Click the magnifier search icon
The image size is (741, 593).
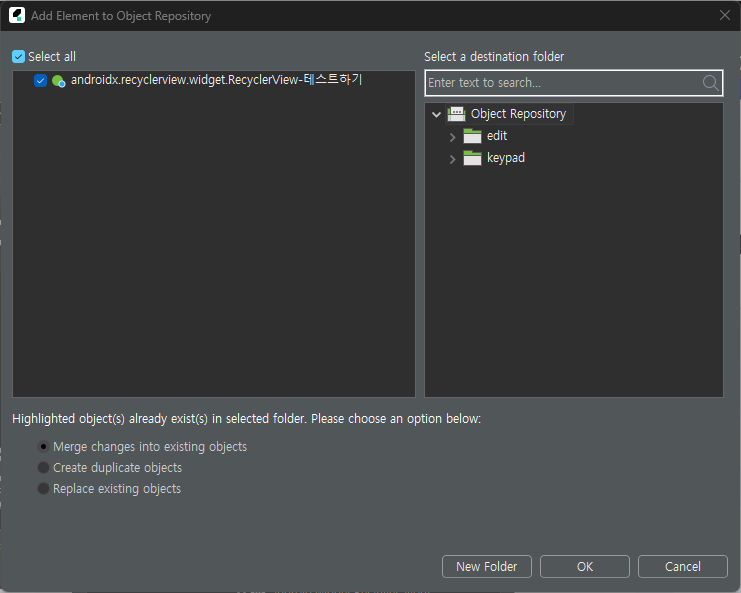[710, 83]
